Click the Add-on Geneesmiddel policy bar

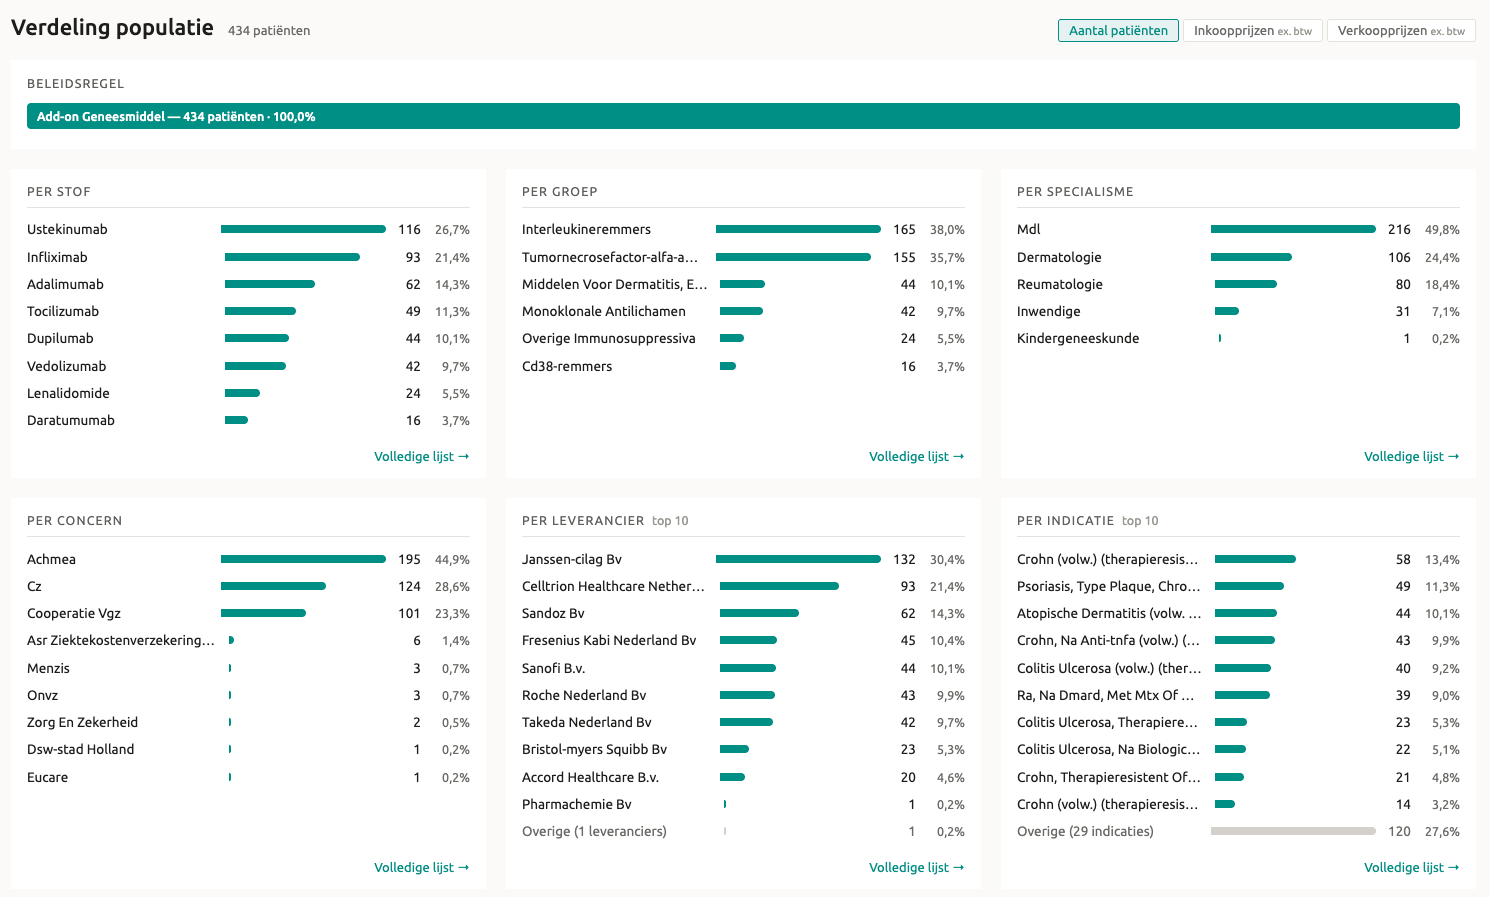743,116
